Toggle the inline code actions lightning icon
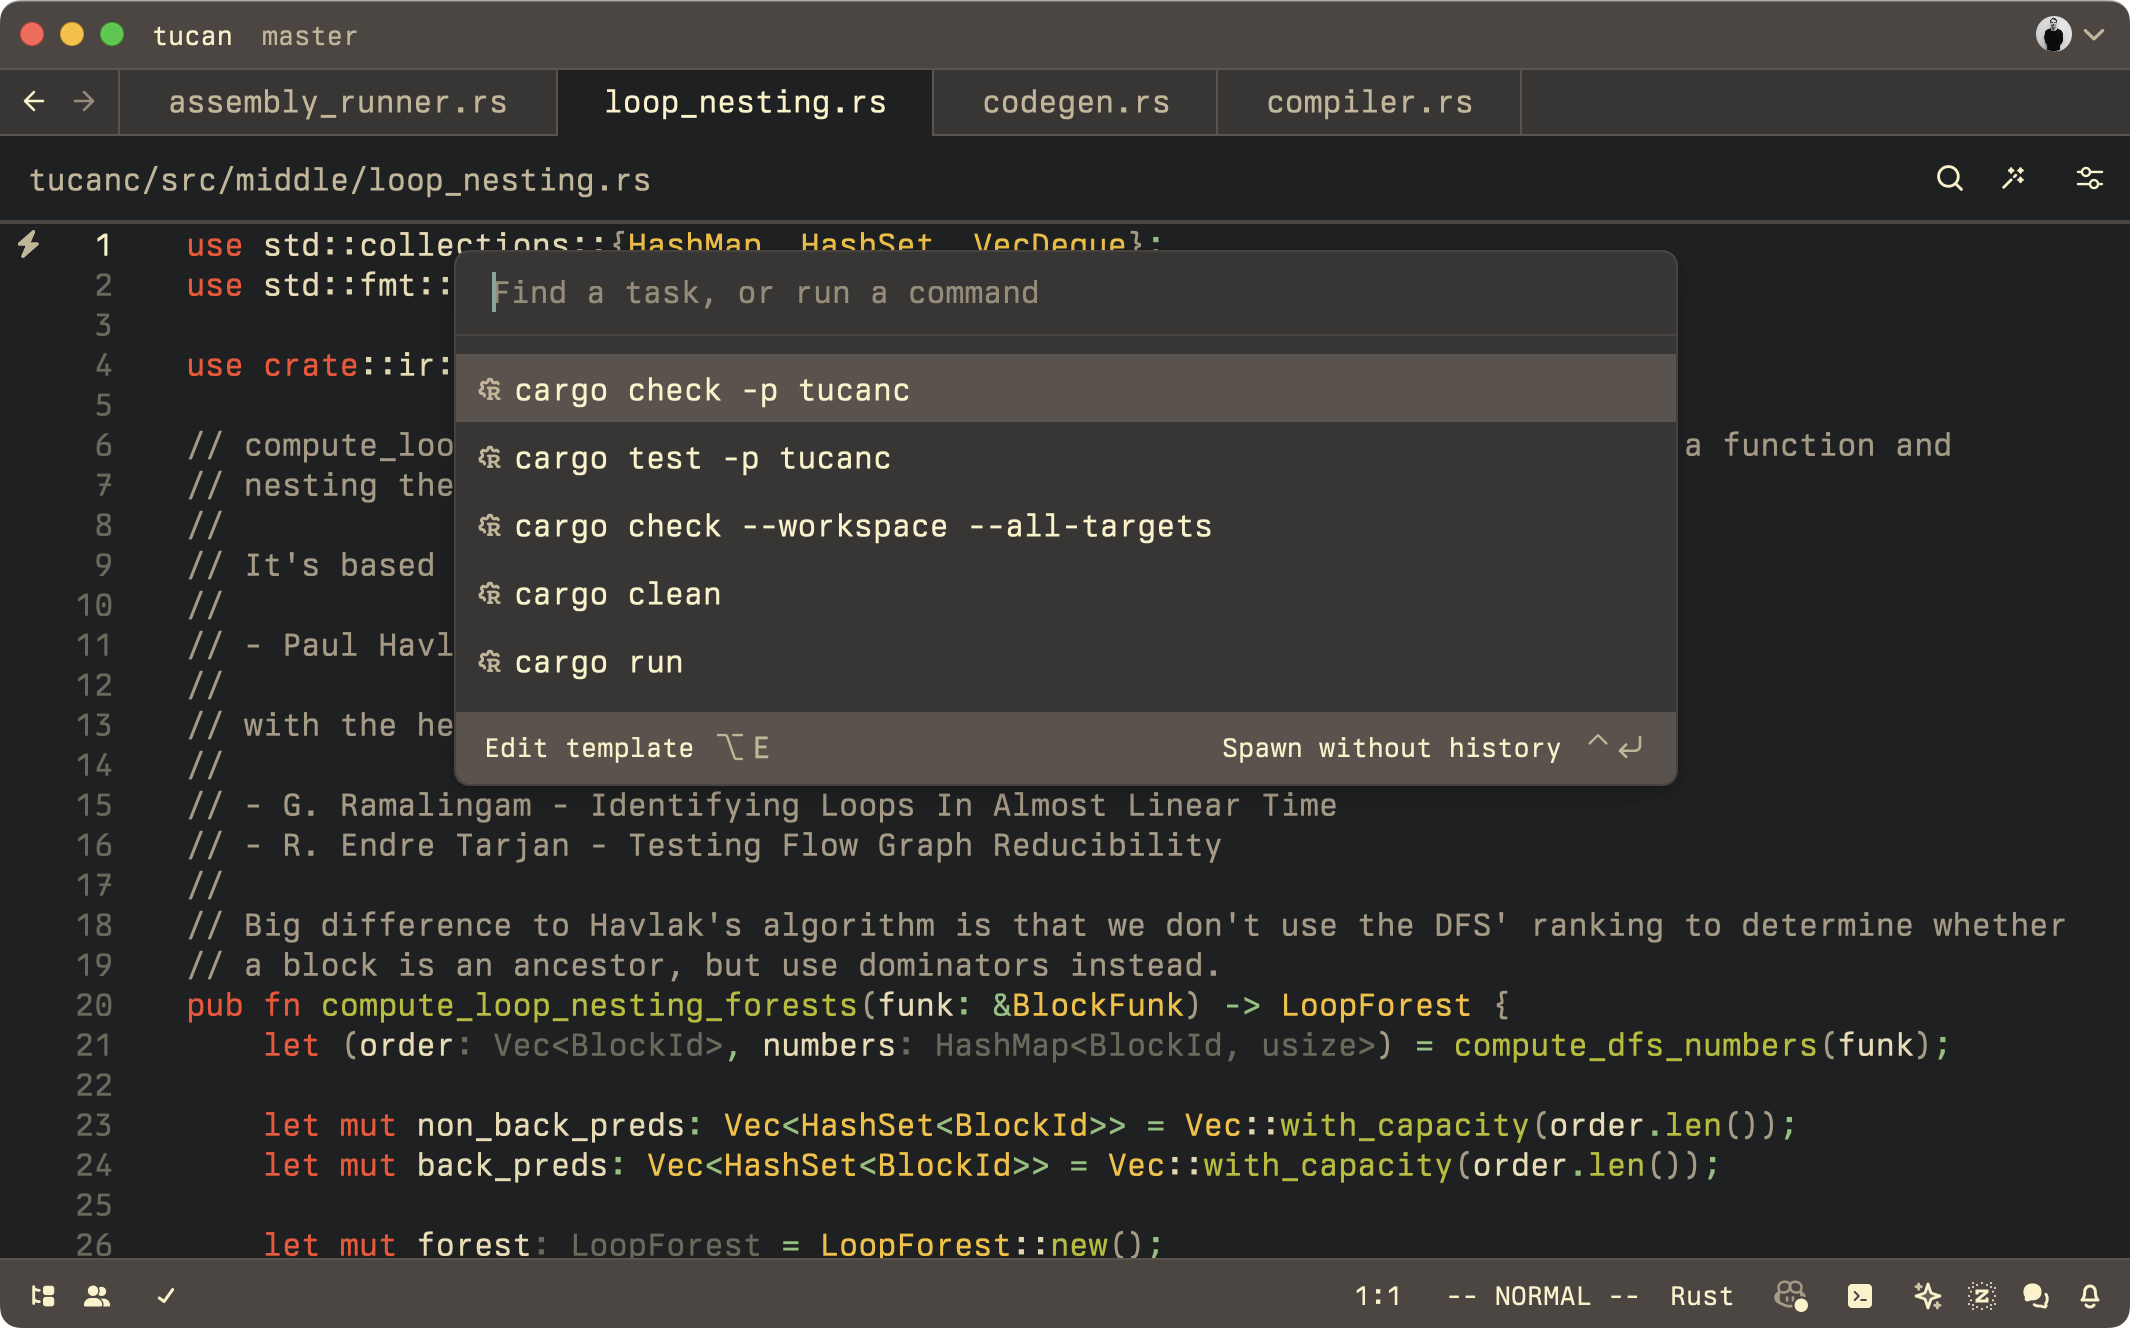 30,245
